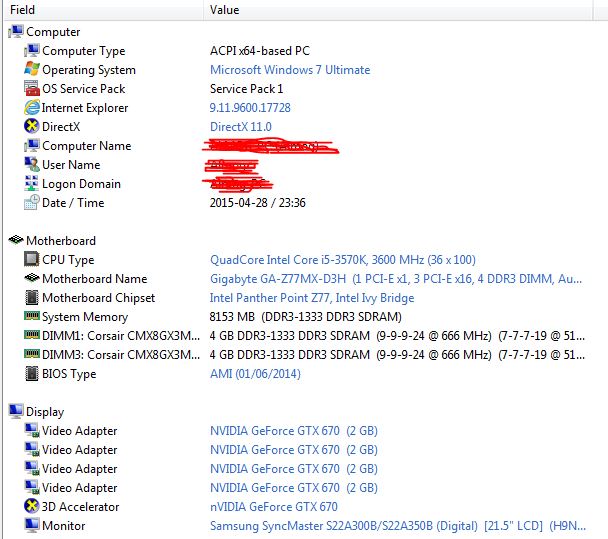
Task: Select the Computer section header
Action: [53, 32]
